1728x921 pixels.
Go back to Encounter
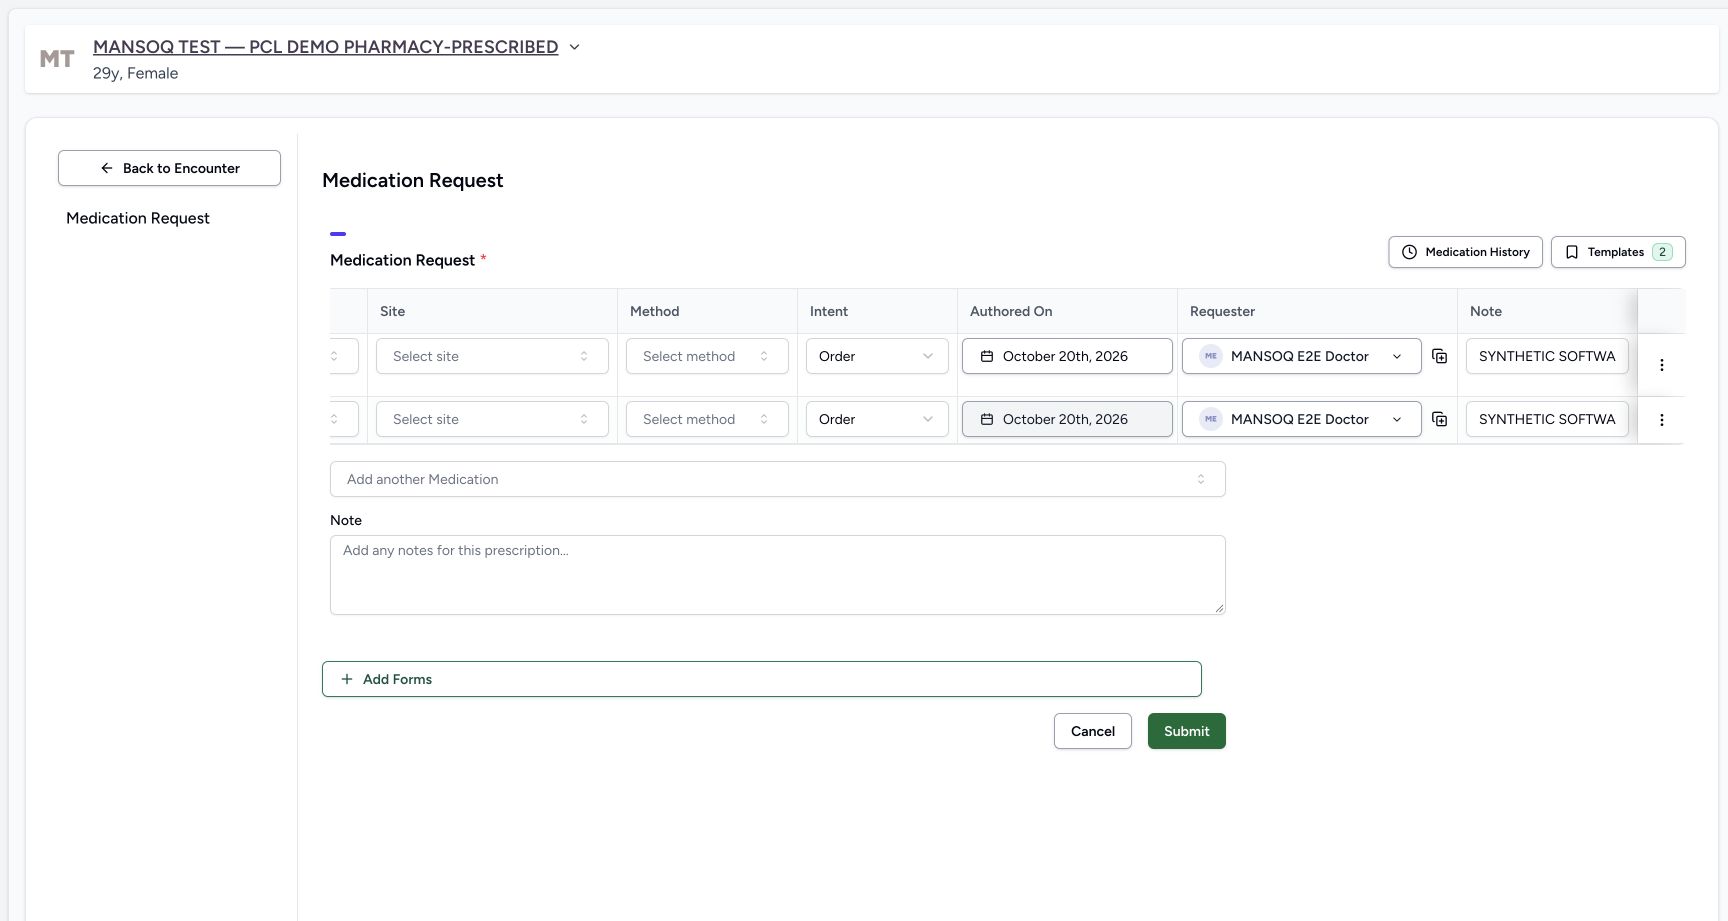[x=169, y=168]
